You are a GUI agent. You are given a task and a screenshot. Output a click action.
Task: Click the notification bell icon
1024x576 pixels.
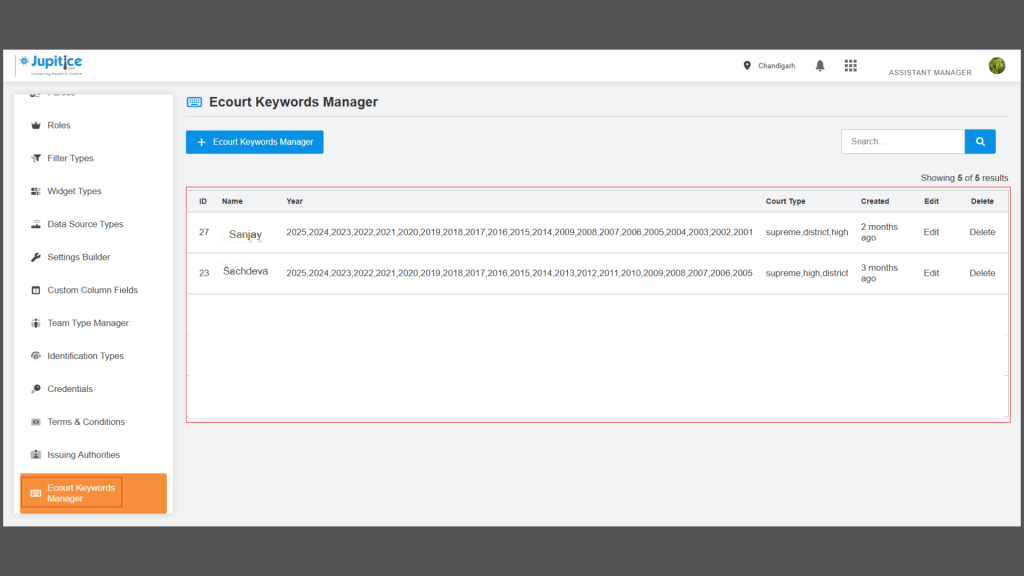(x=820, y=66)
